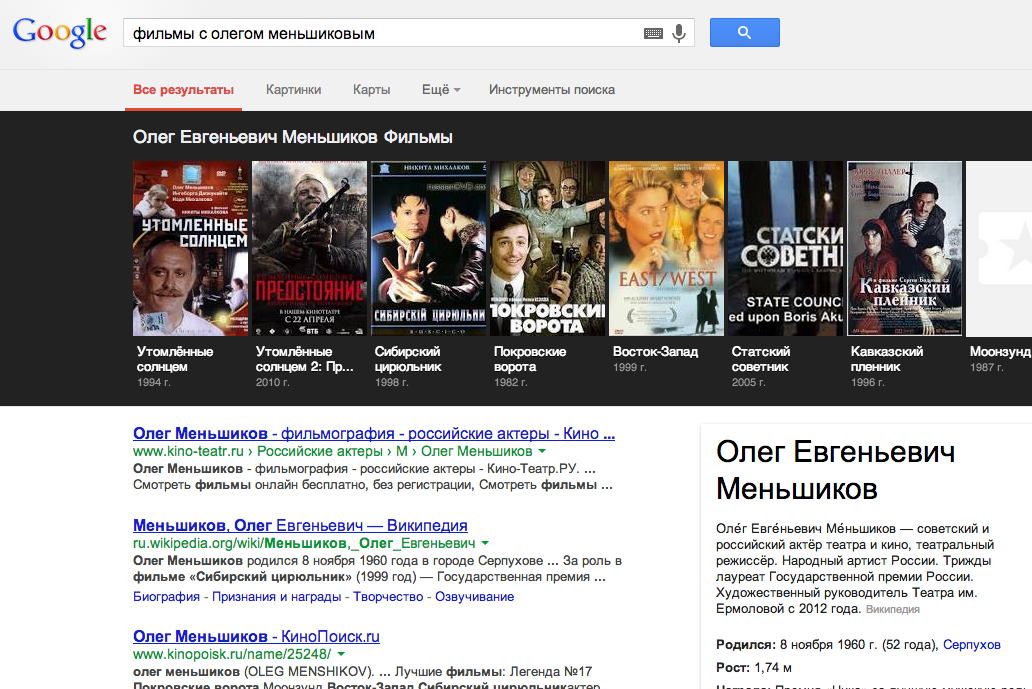
Task: Expand kinopoisk.ru result options arrow
Action: (x=341, y=654)
